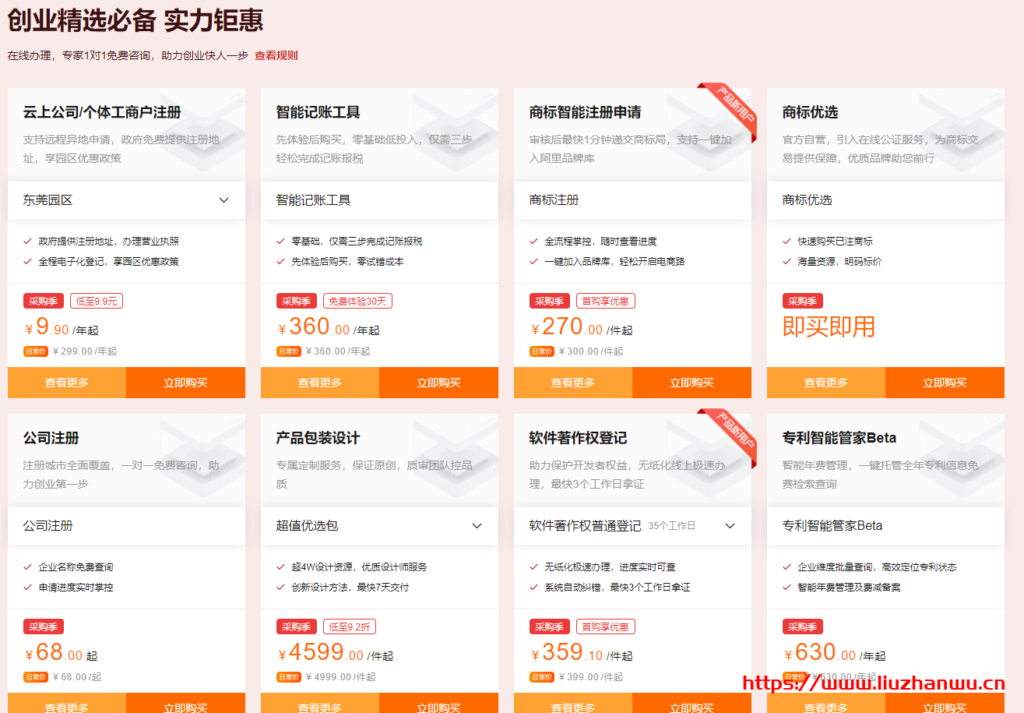Click the 日常价 badge beside ¥299.00
The image size is (1024, 713).
pos(36,351)
